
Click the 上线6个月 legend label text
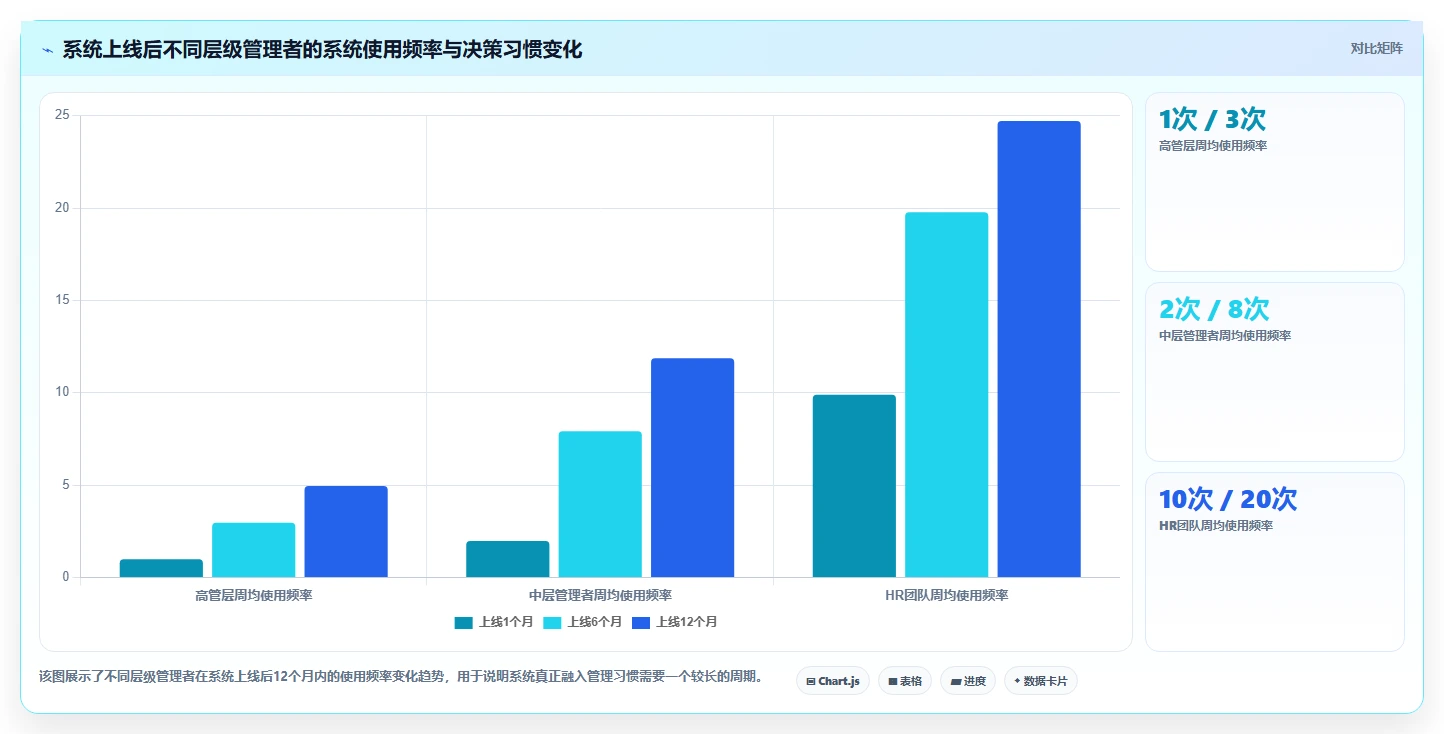pos(595,622)
